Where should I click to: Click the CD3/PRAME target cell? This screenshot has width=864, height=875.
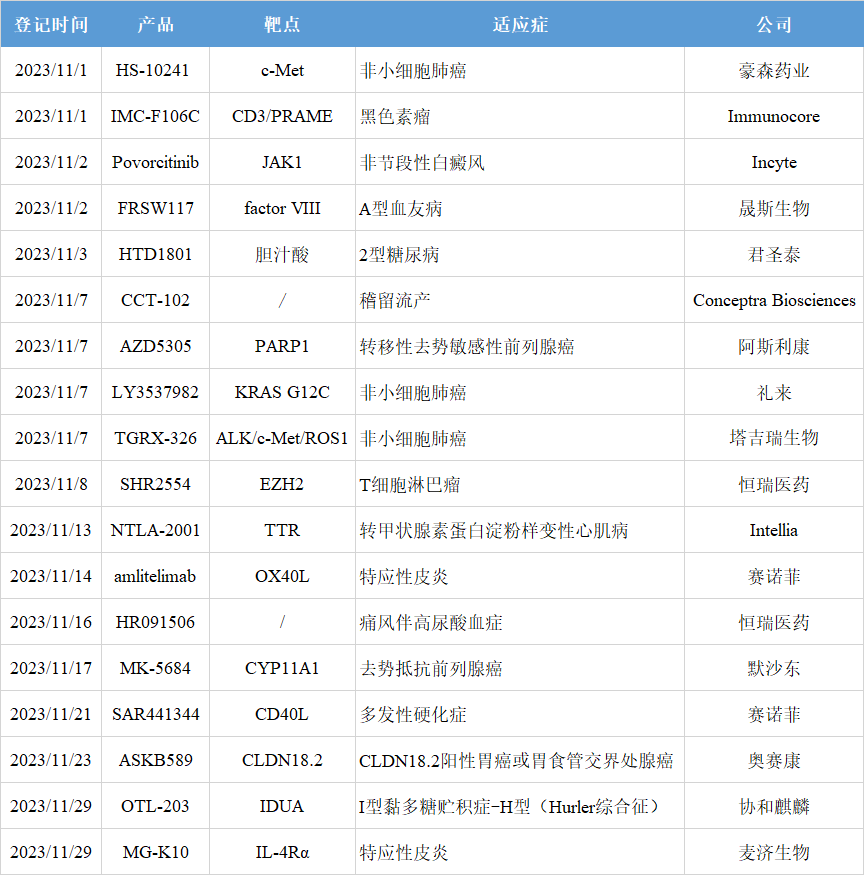pyautogui.click(x=282, y=117)
